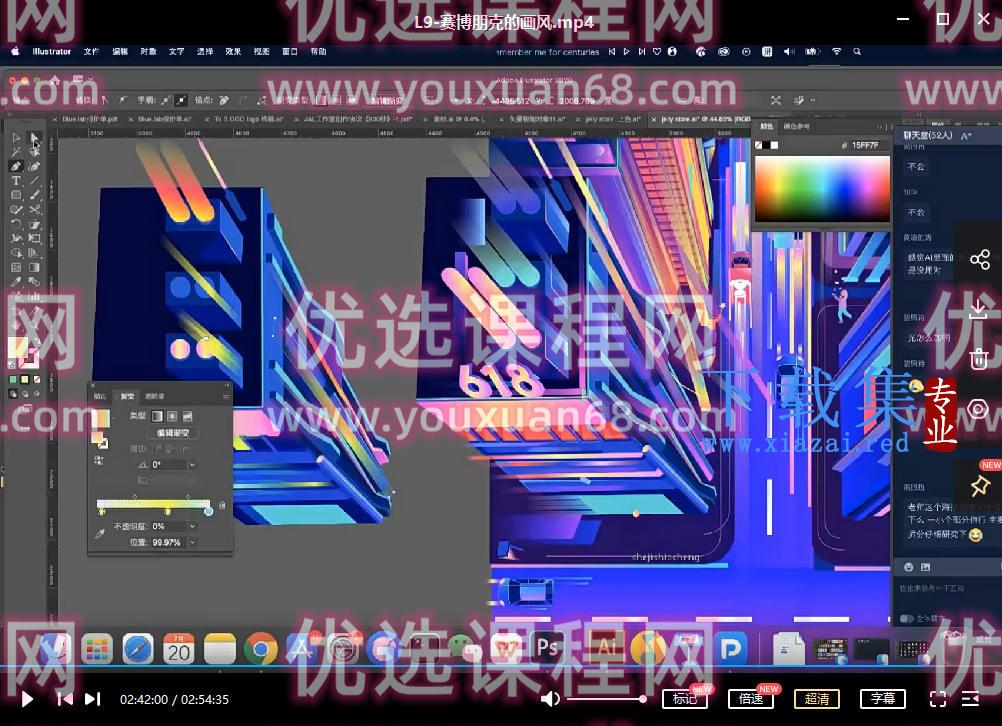Select the Rotate tool

tap(16, 224)
